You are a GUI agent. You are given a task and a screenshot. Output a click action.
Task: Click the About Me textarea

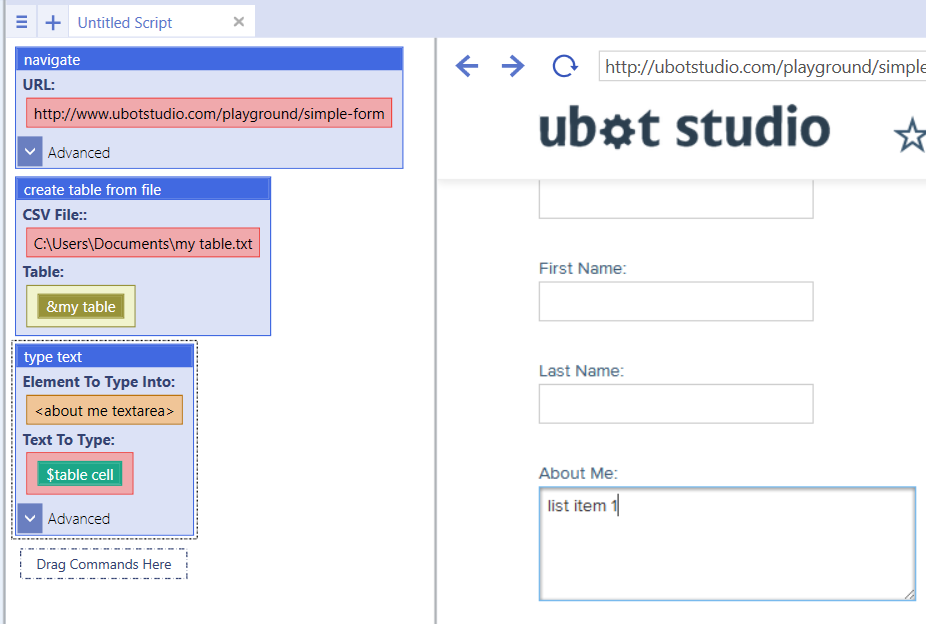point(727,544)
